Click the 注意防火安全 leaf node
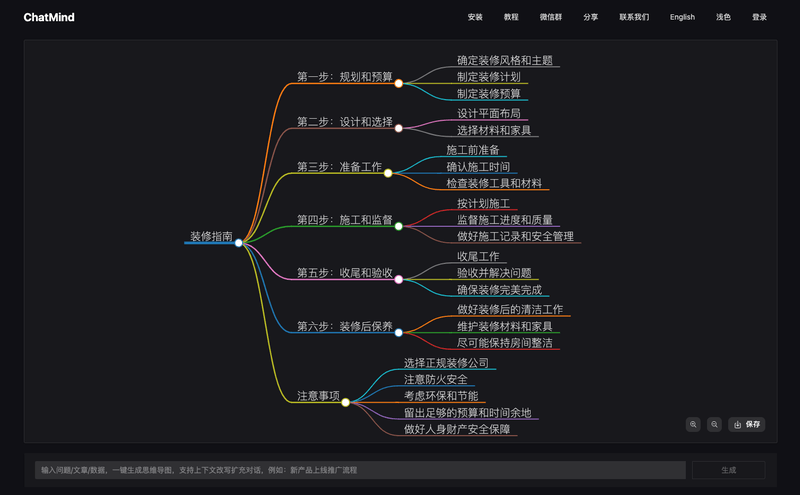800x495 pixels. tap(436, 379)
